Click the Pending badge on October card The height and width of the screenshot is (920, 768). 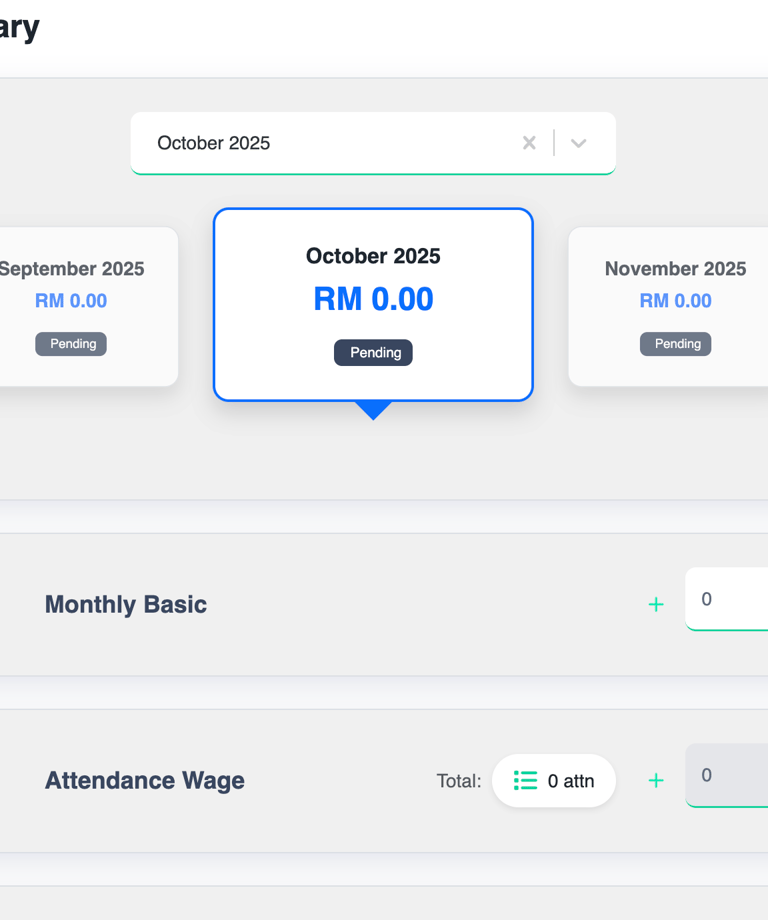373,353
